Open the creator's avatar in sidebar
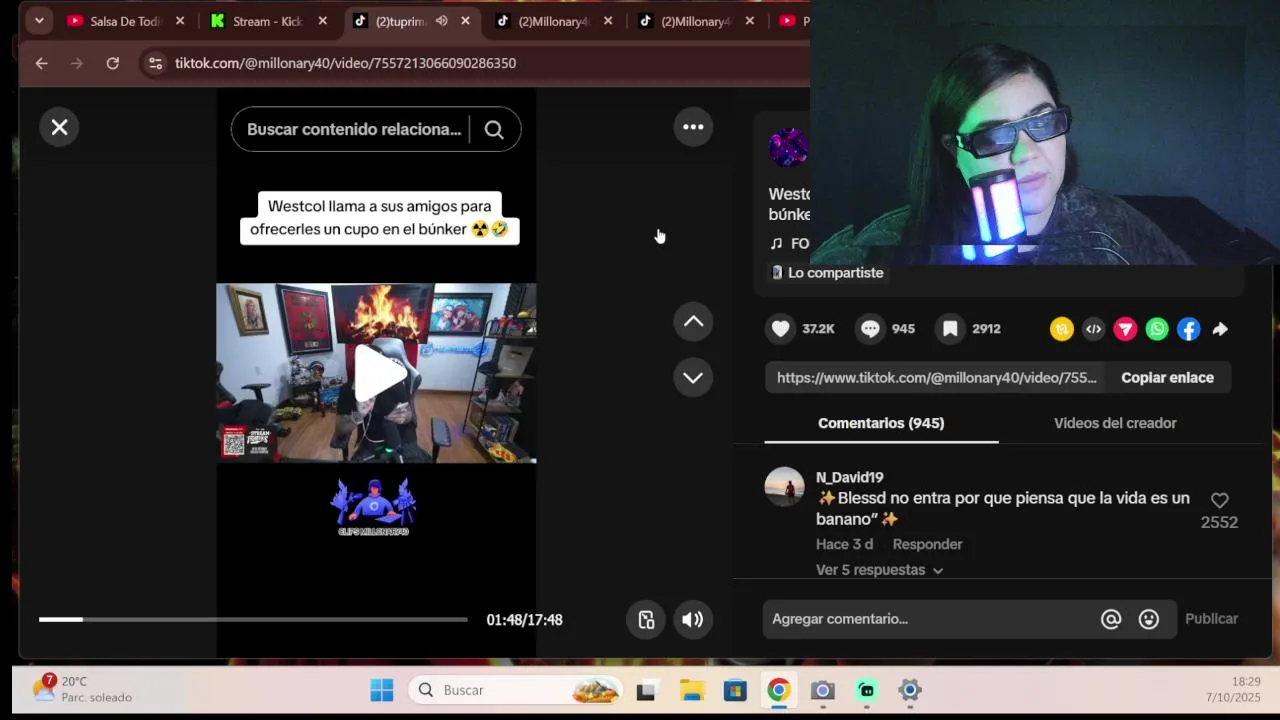Image resolution: width=1280 pixels, height=720 pixels. 788,147
